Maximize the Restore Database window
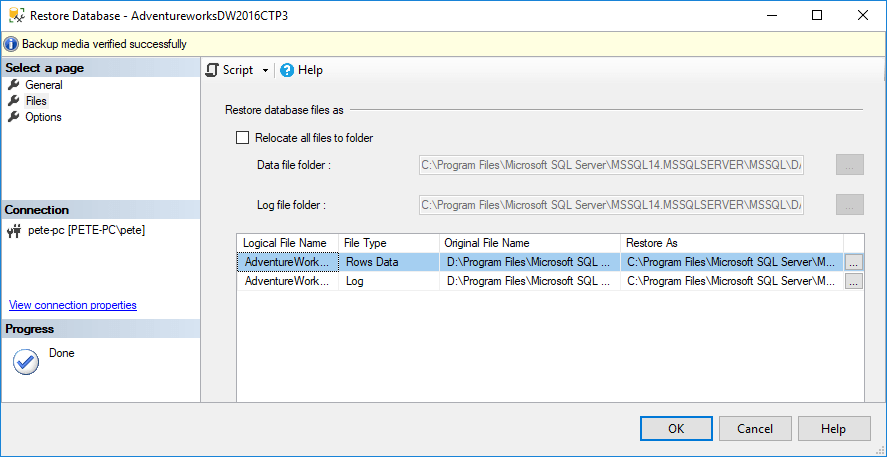Viewport: 887px width, 457px height. tap(816, 16)
